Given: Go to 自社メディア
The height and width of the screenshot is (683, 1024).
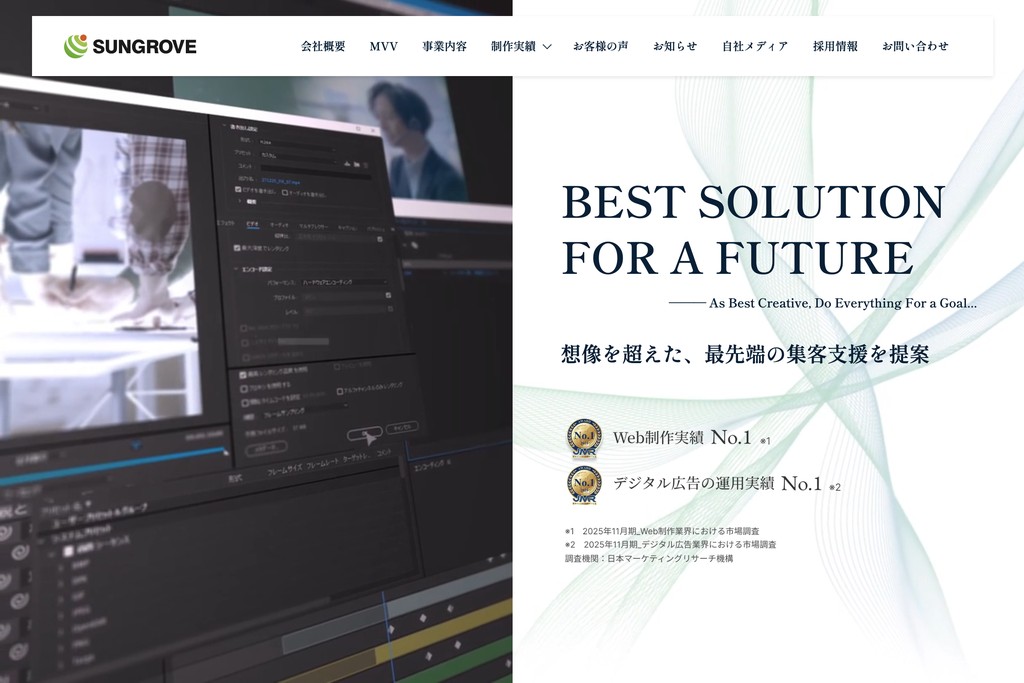Looking at the screenshot, I should pyautogui.click(x=755, y=46).
